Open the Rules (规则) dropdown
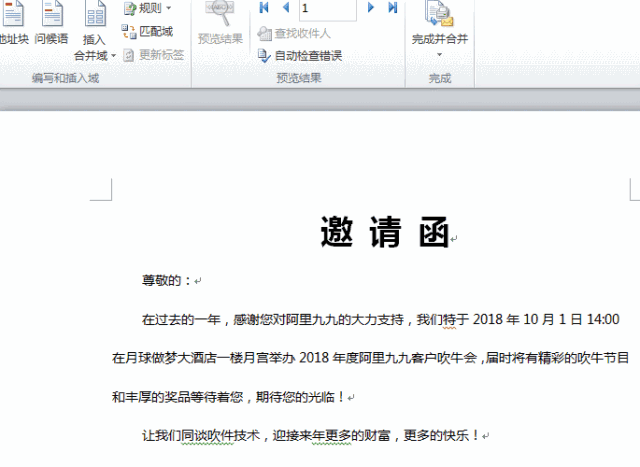640x467 pixels. [148, 8]
